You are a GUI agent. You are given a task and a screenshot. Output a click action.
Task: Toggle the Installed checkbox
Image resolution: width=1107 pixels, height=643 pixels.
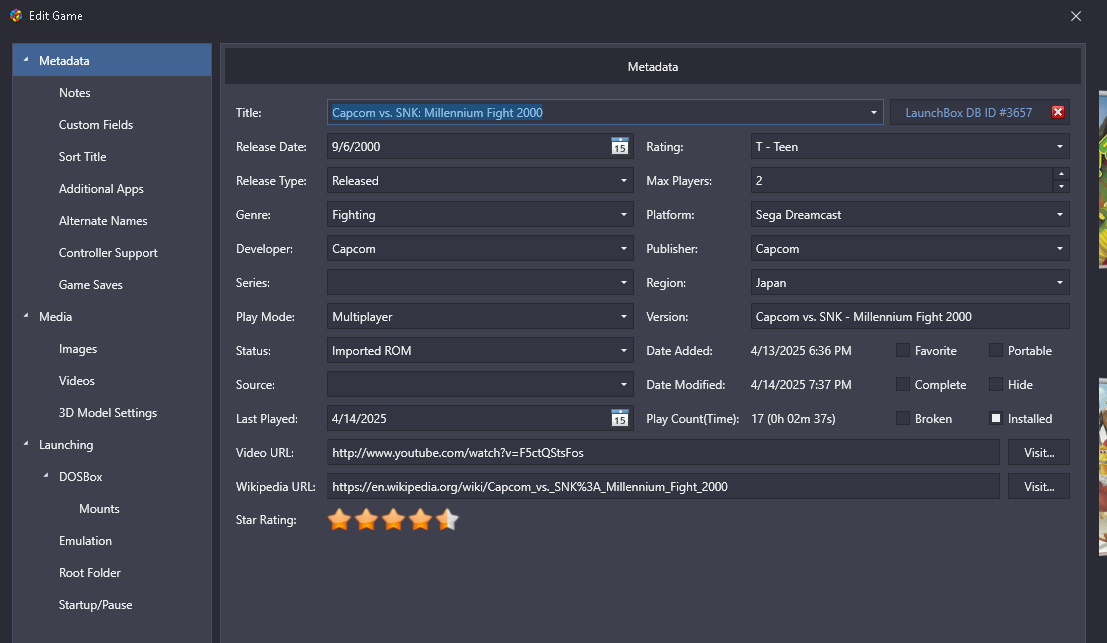pyautogui.click(x=995, y=418)
